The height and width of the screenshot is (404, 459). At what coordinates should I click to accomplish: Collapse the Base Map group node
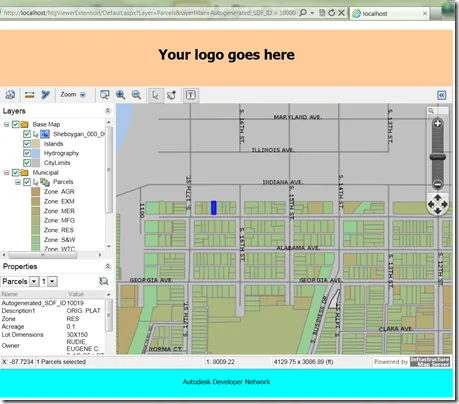[6, 124]
